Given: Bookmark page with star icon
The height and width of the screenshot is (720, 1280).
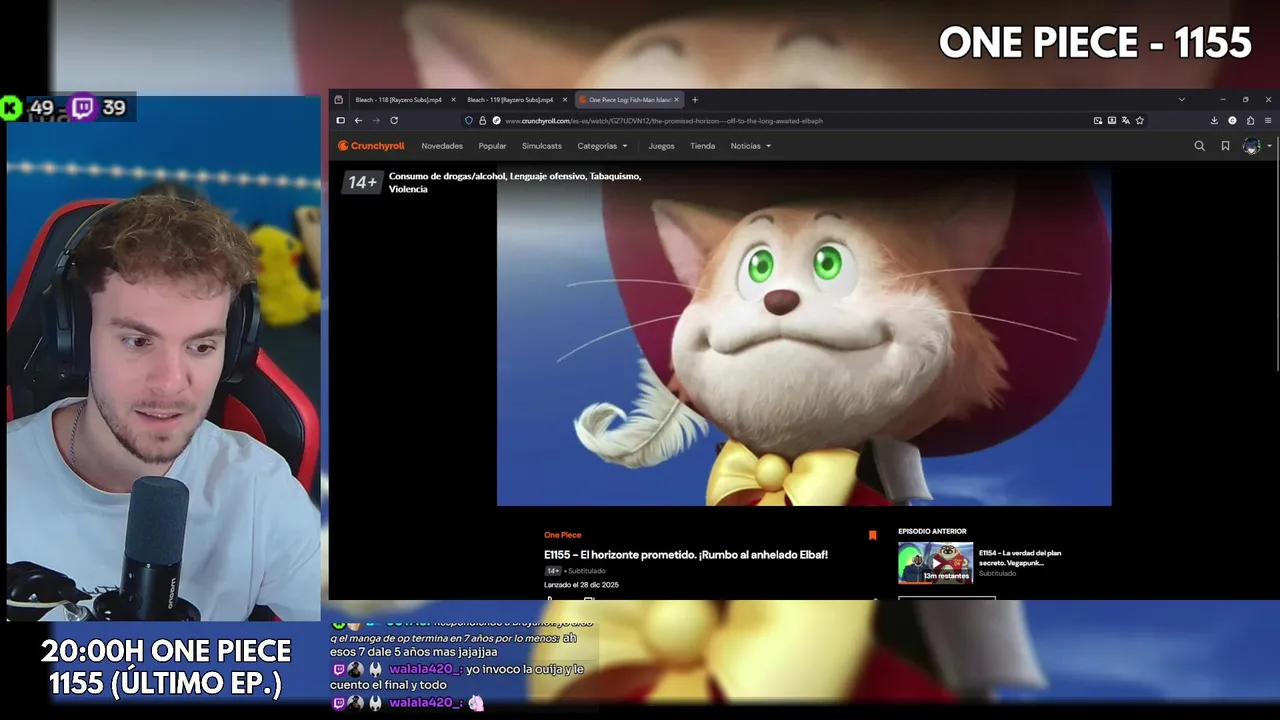Looking at the screenshot, I should coord(1139,121).
